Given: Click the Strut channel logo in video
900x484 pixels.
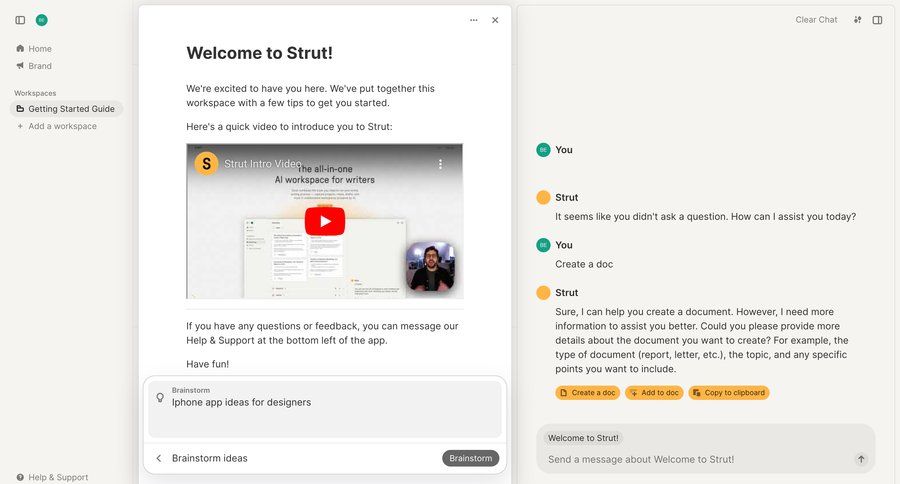Looking at the screenshot, I should [206, 164].
